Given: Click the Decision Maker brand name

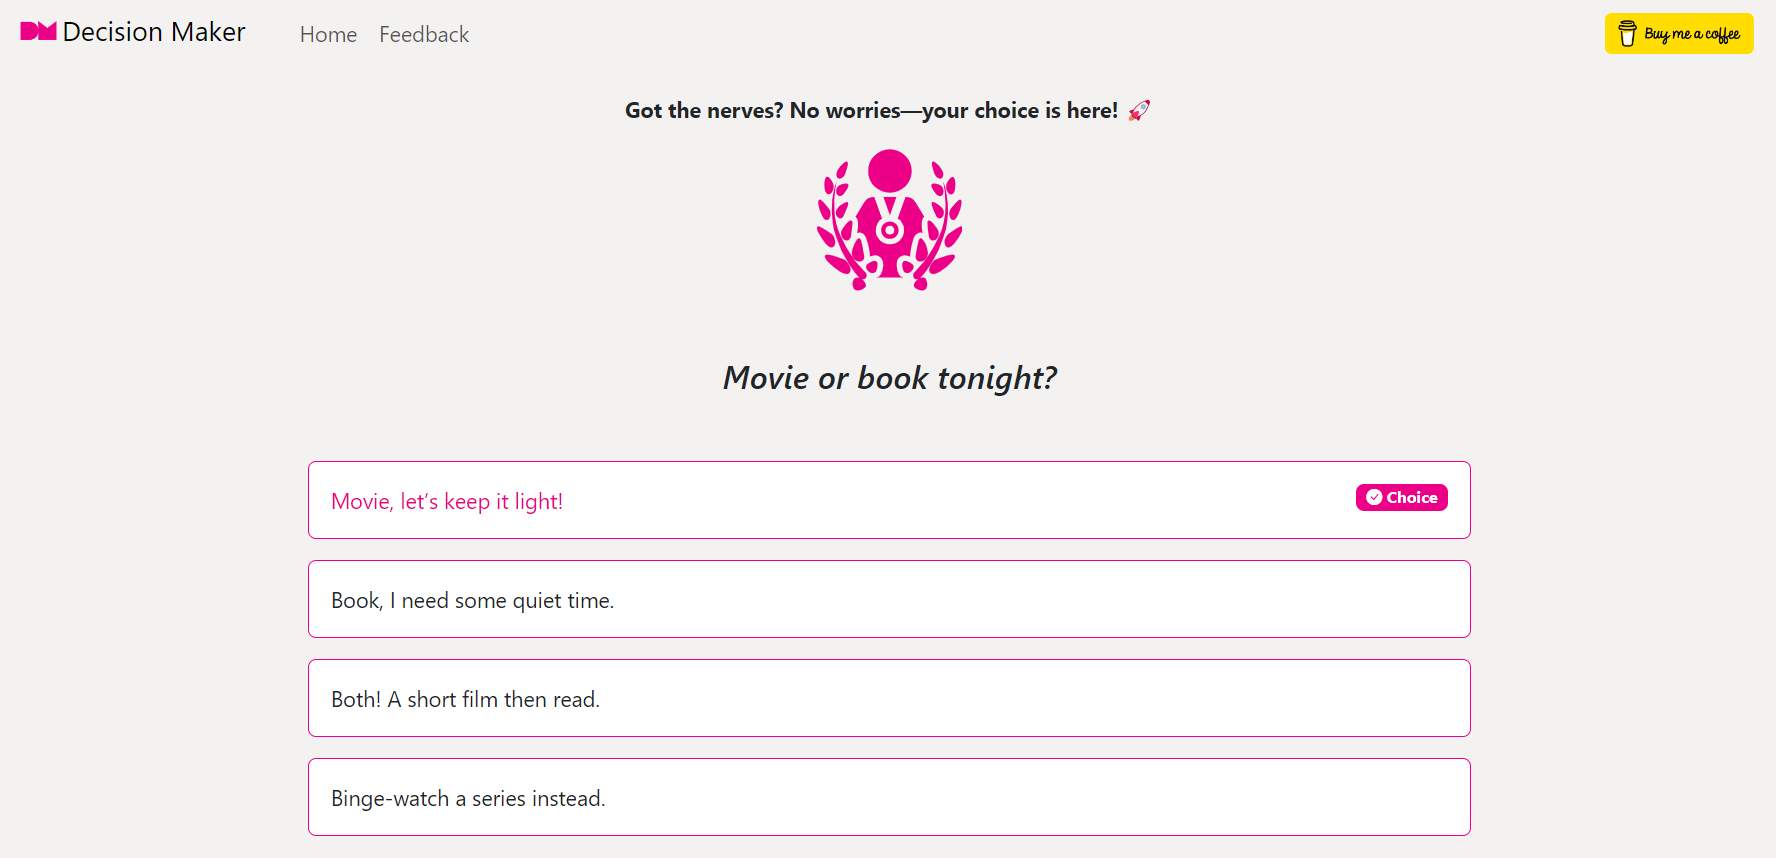Looking at the screenshot, I should (153, 32).
